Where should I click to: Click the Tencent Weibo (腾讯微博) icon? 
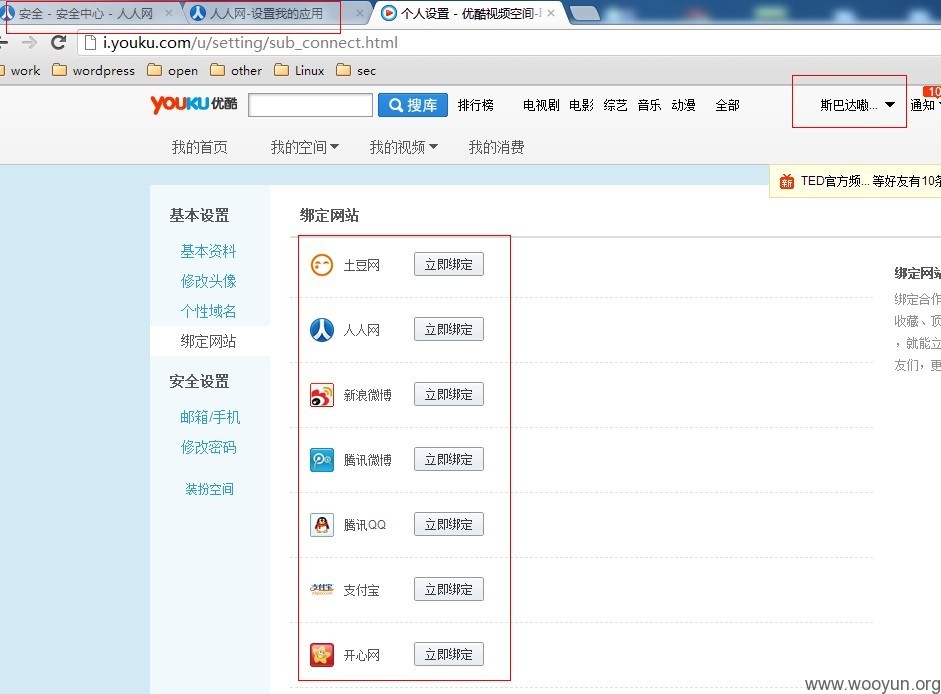click(322, 460)
